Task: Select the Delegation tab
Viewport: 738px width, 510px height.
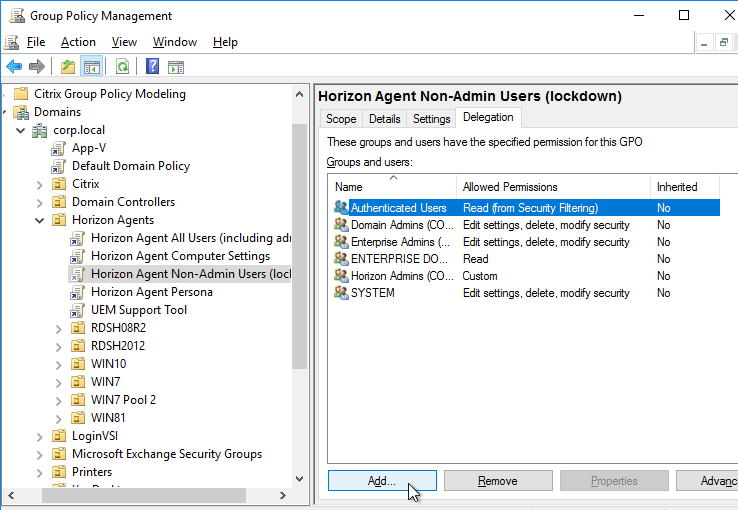Action: coord(488,117)
